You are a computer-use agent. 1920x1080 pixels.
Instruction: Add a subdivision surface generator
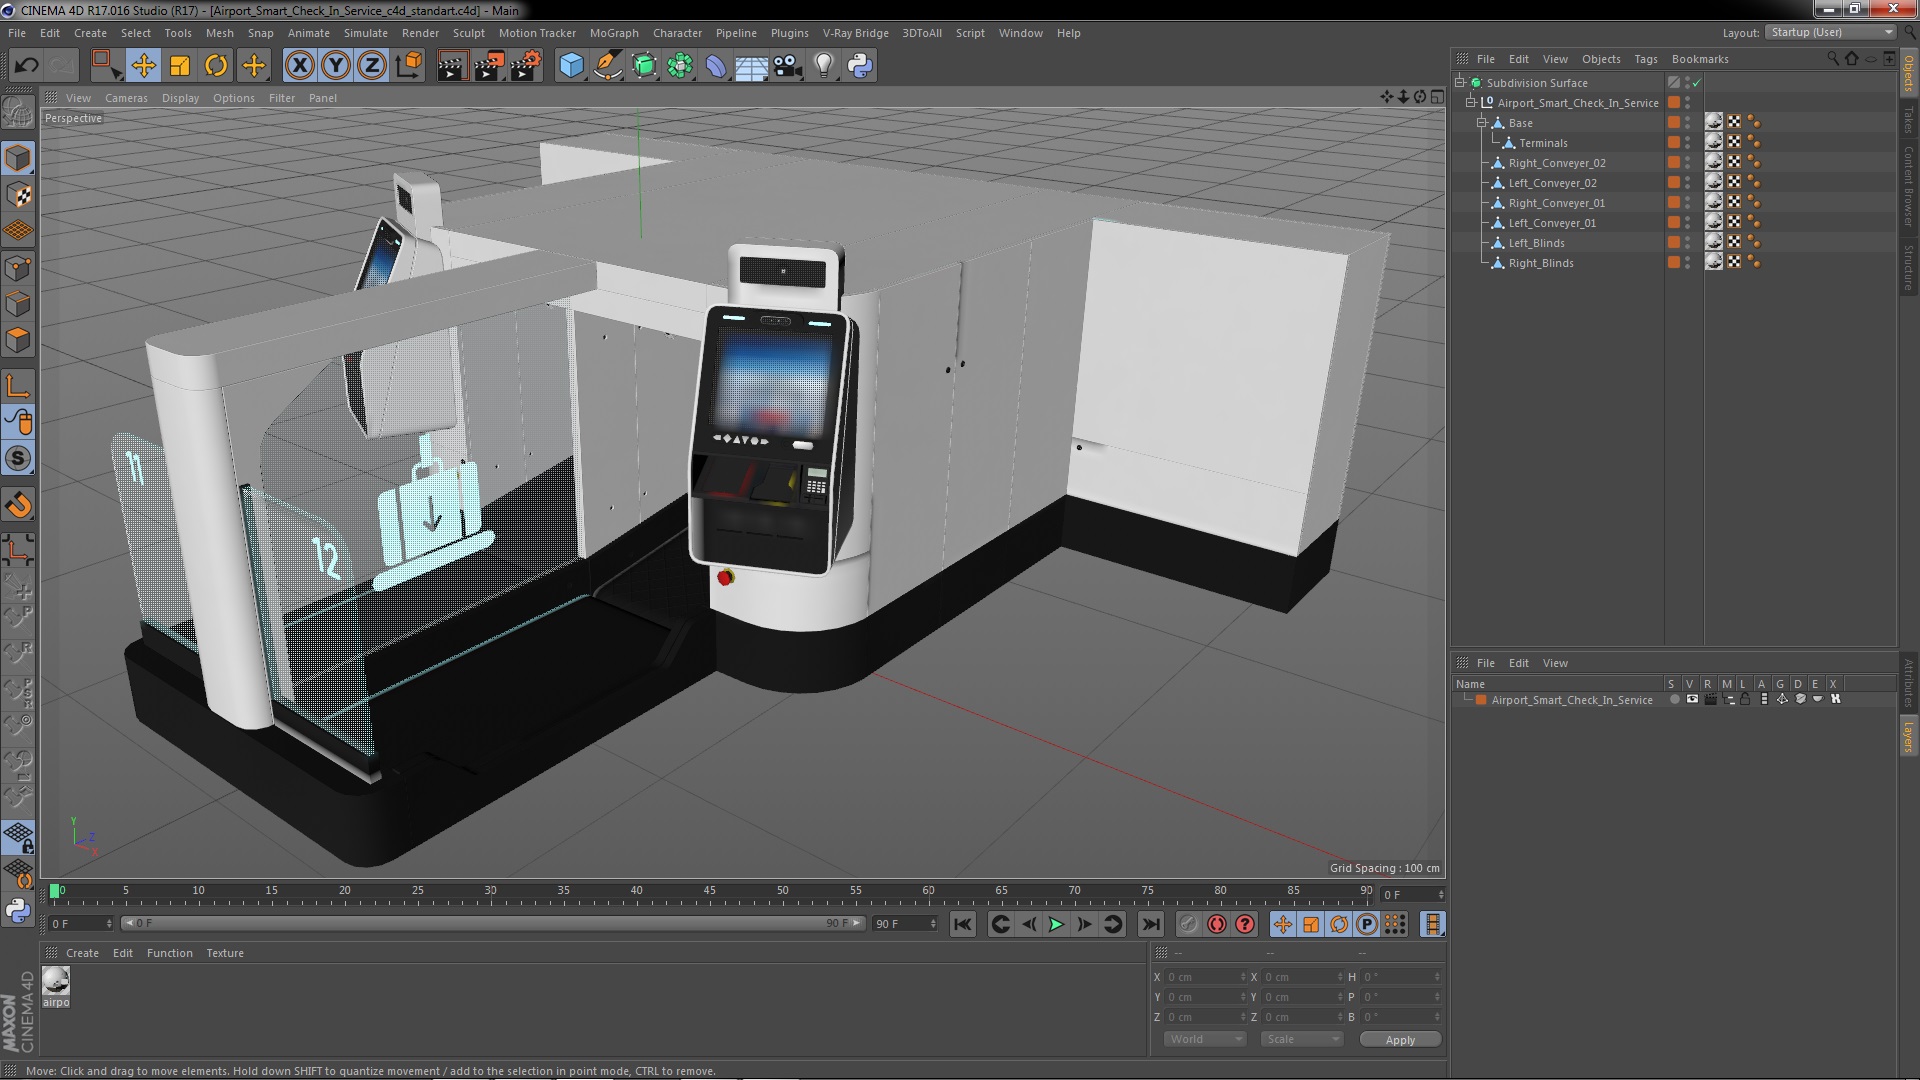pos(644,66)
